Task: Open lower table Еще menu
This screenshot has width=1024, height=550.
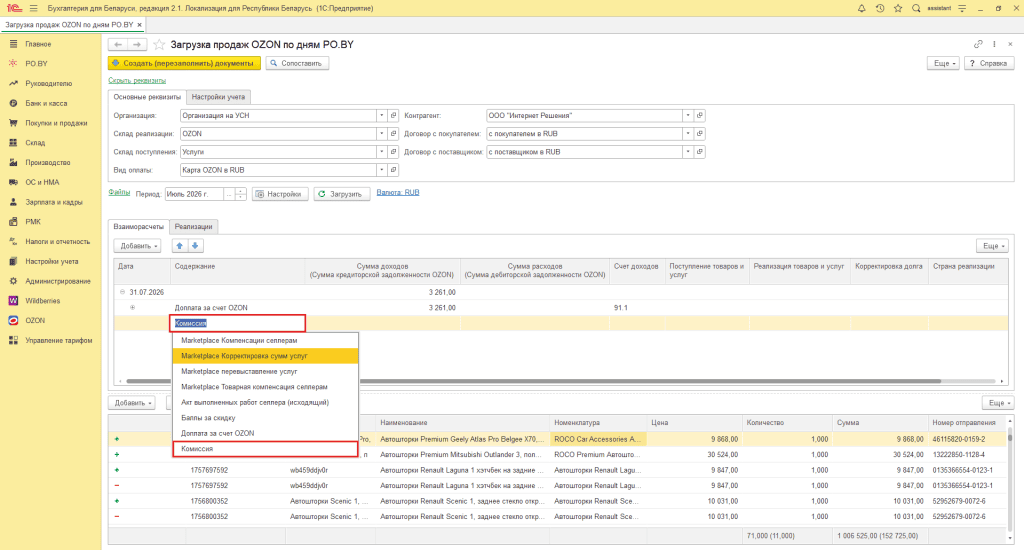Action: coord(998,403)
